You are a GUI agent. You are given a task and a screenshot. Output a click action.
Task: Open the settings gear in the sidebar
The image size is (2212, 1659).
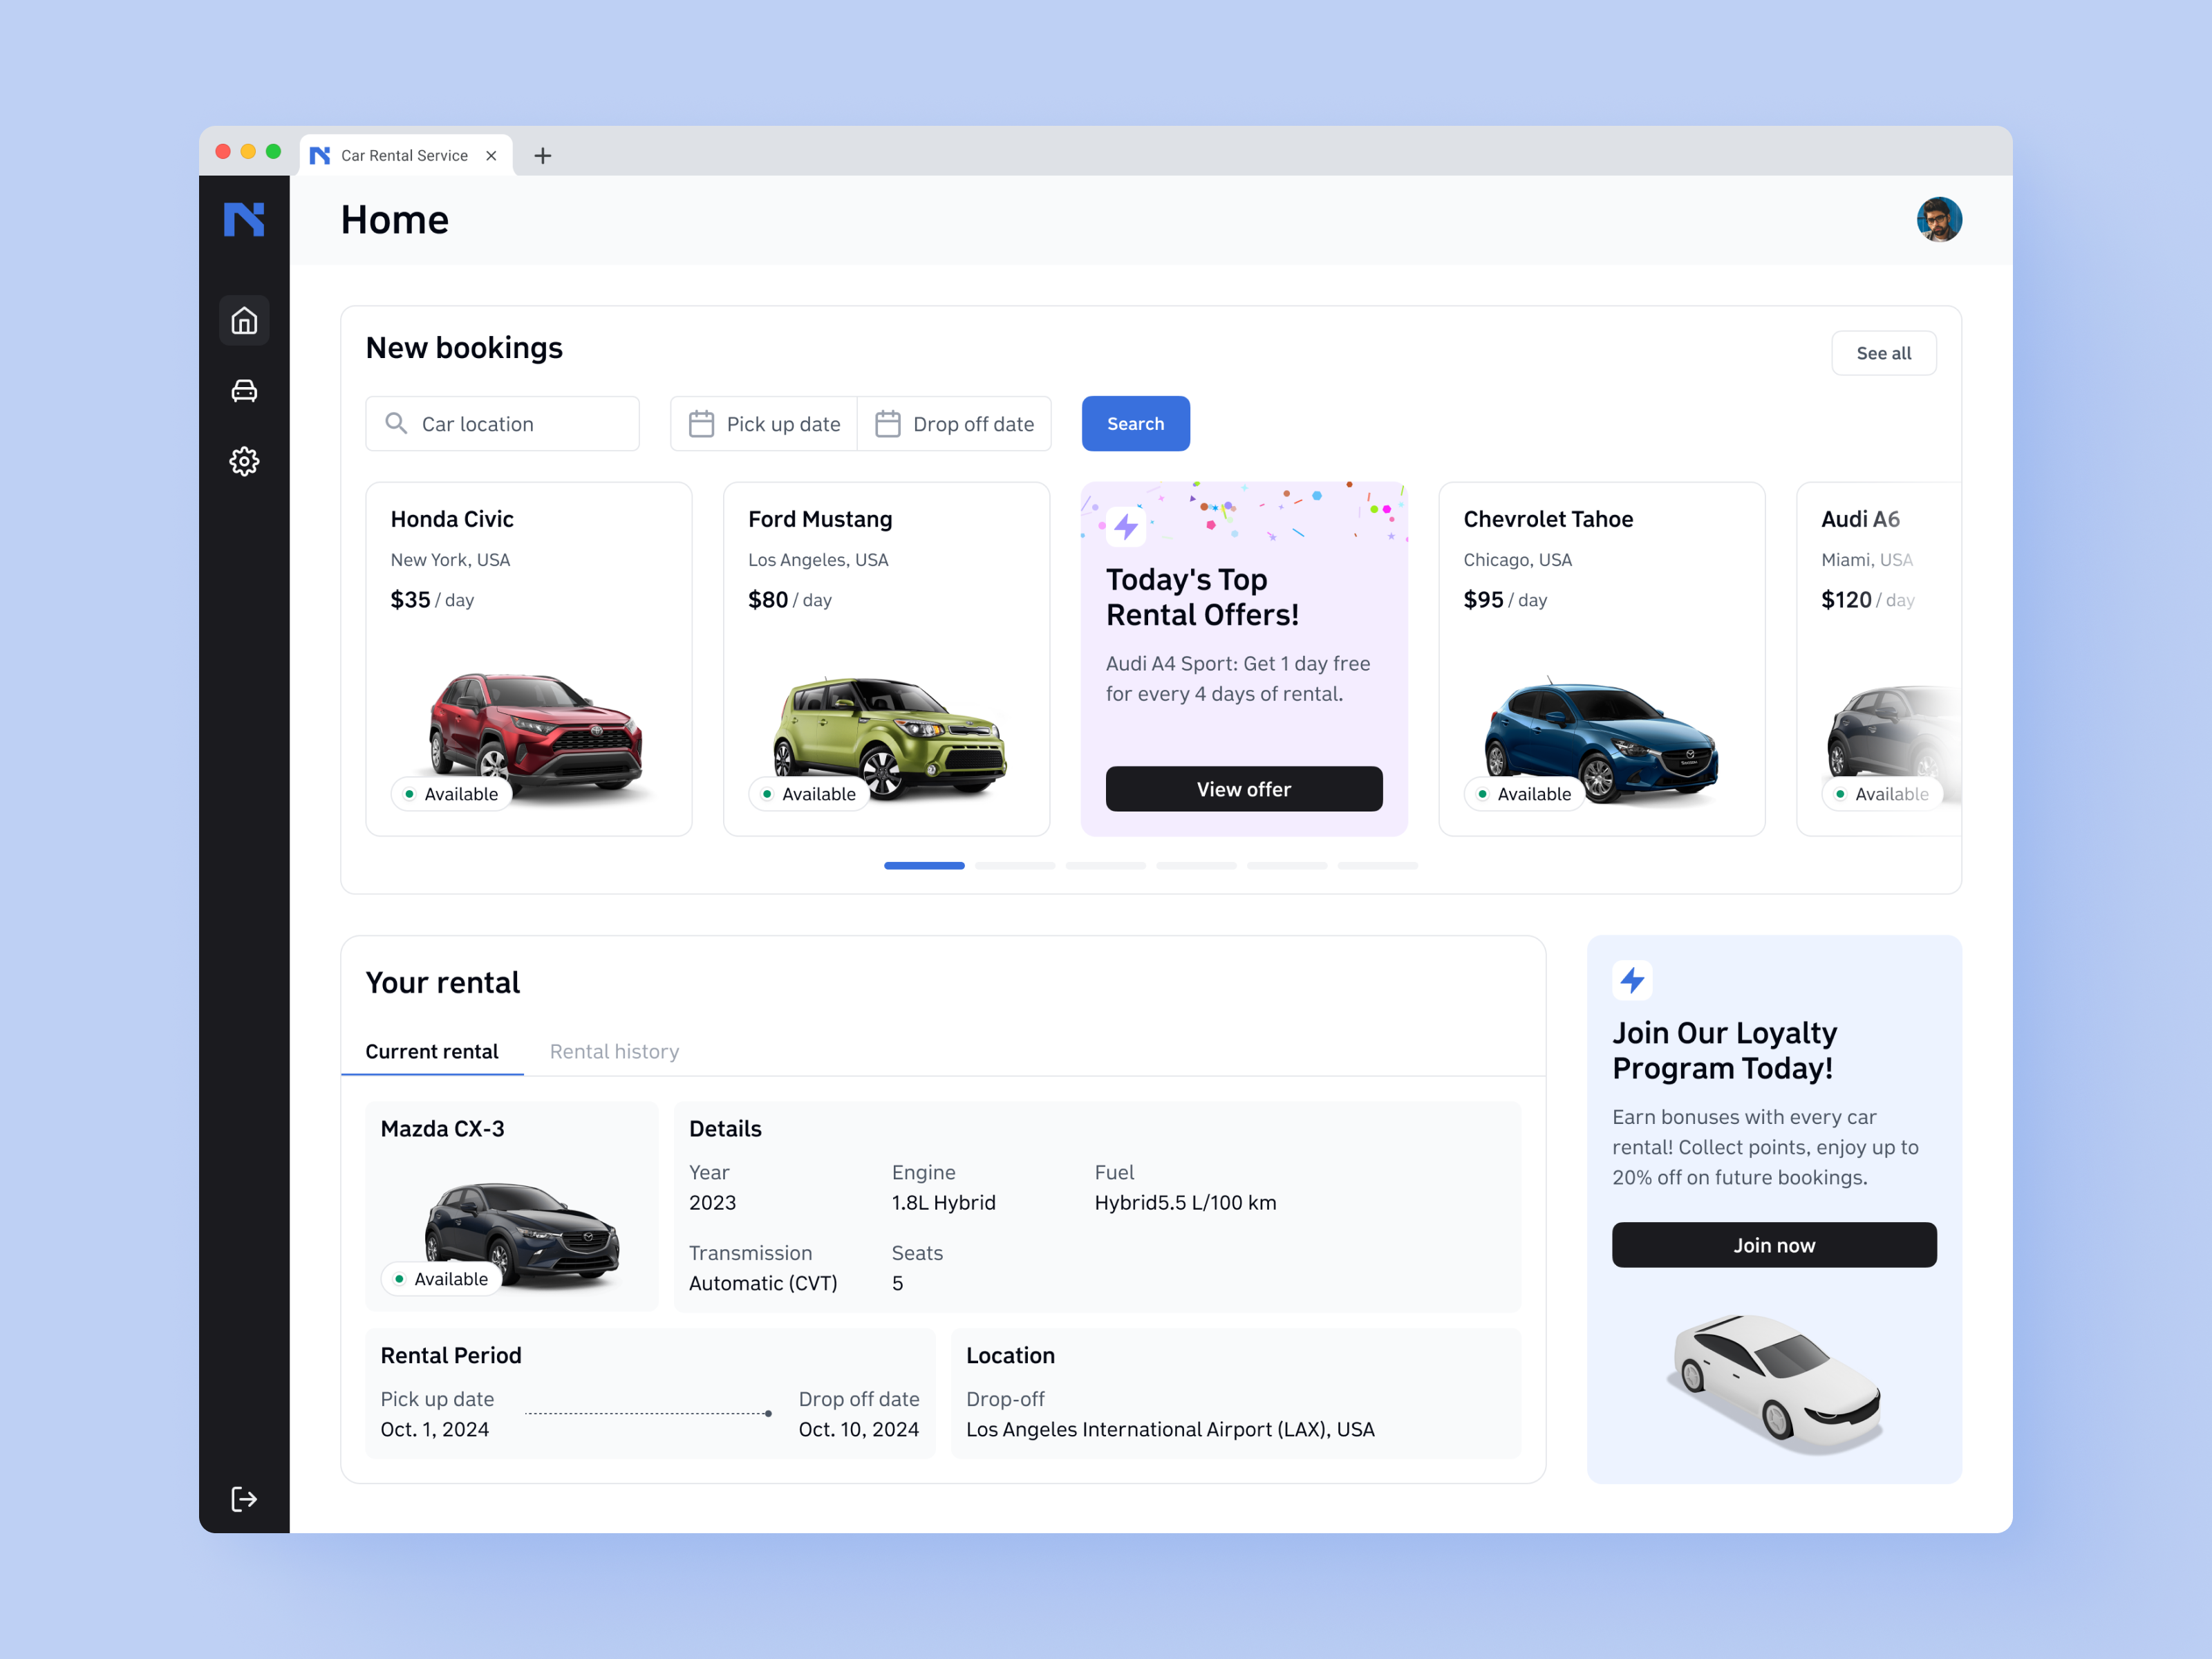pos(244,461)
